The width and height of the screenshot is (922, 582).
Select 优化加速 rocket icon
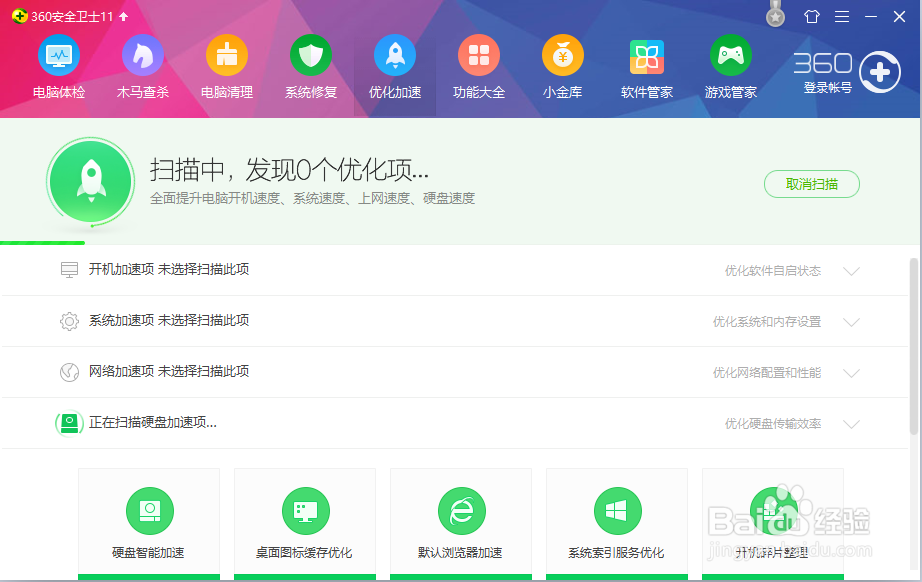coord(395,55)
